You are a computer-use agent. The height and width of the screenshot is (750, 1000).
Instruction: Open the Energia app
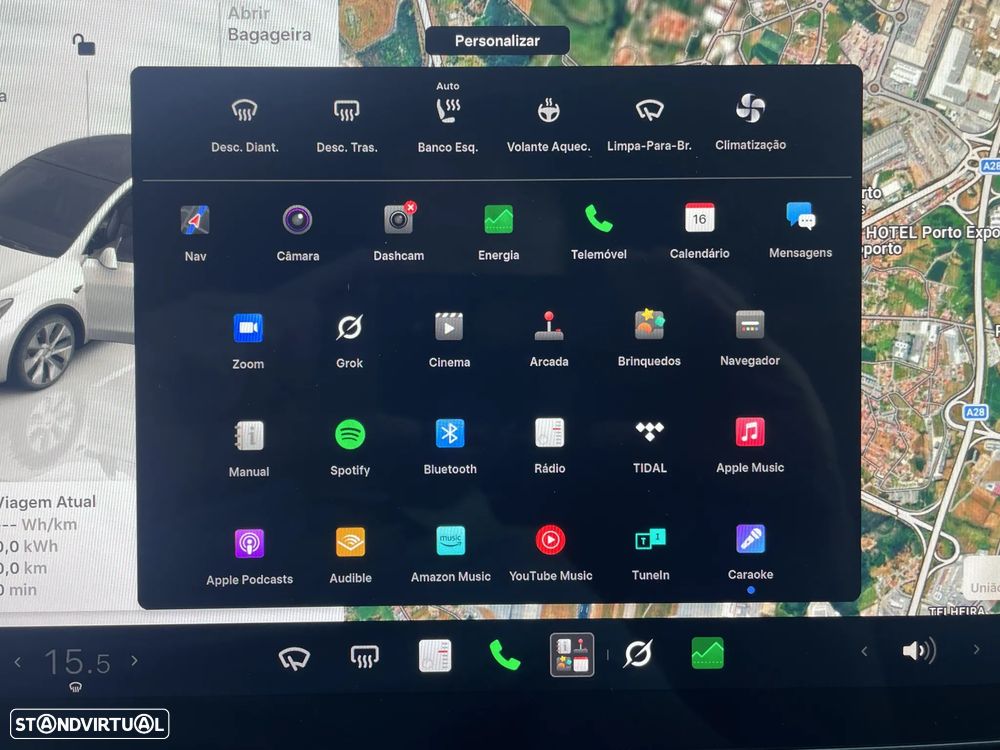[499, 232]
